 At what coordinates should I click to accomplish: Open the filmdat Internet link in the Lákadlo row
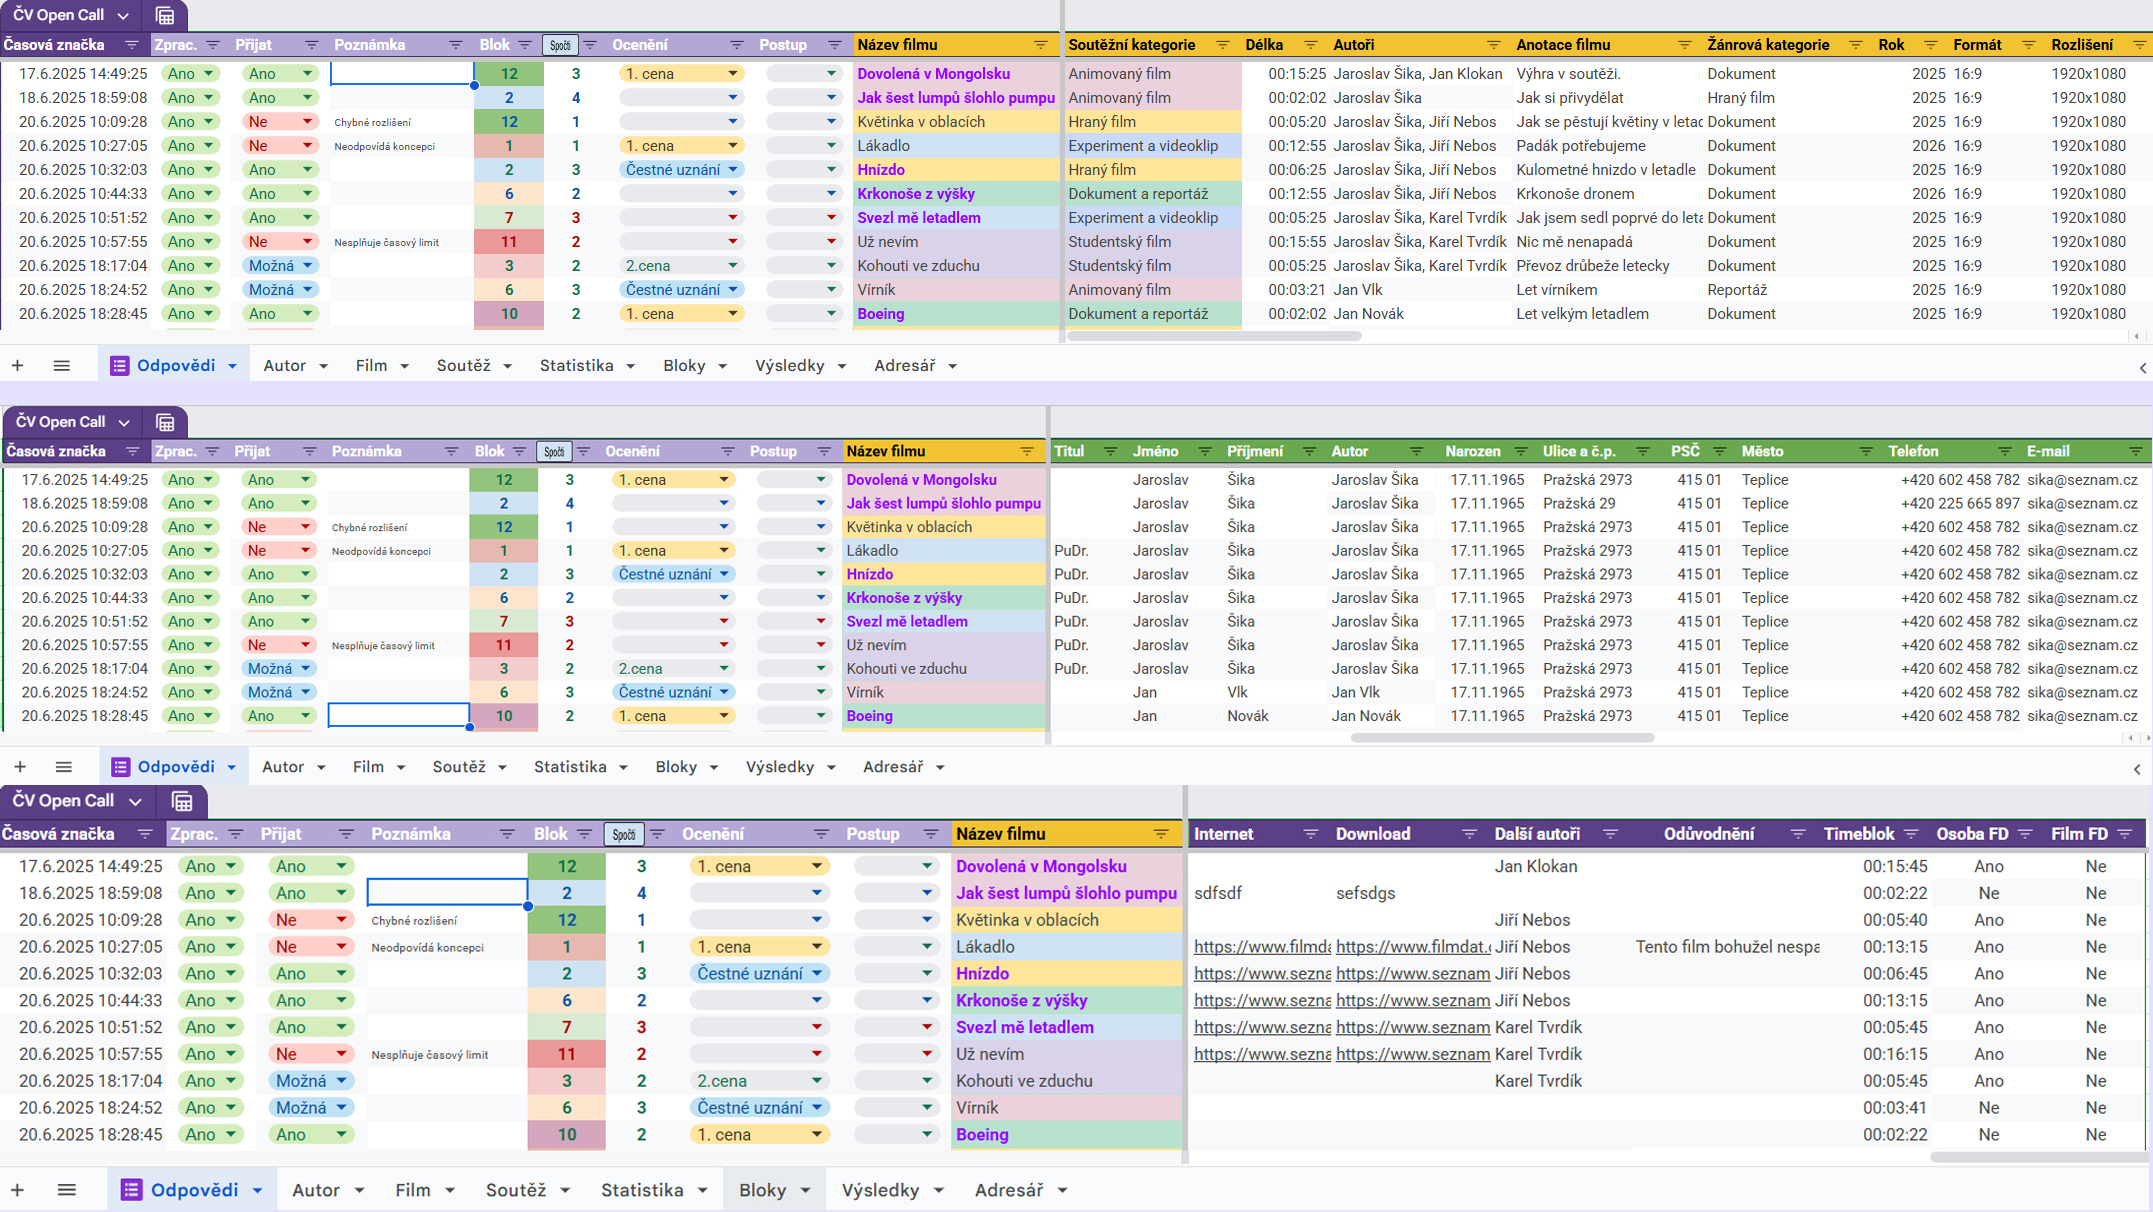(x=1262, y=947)
